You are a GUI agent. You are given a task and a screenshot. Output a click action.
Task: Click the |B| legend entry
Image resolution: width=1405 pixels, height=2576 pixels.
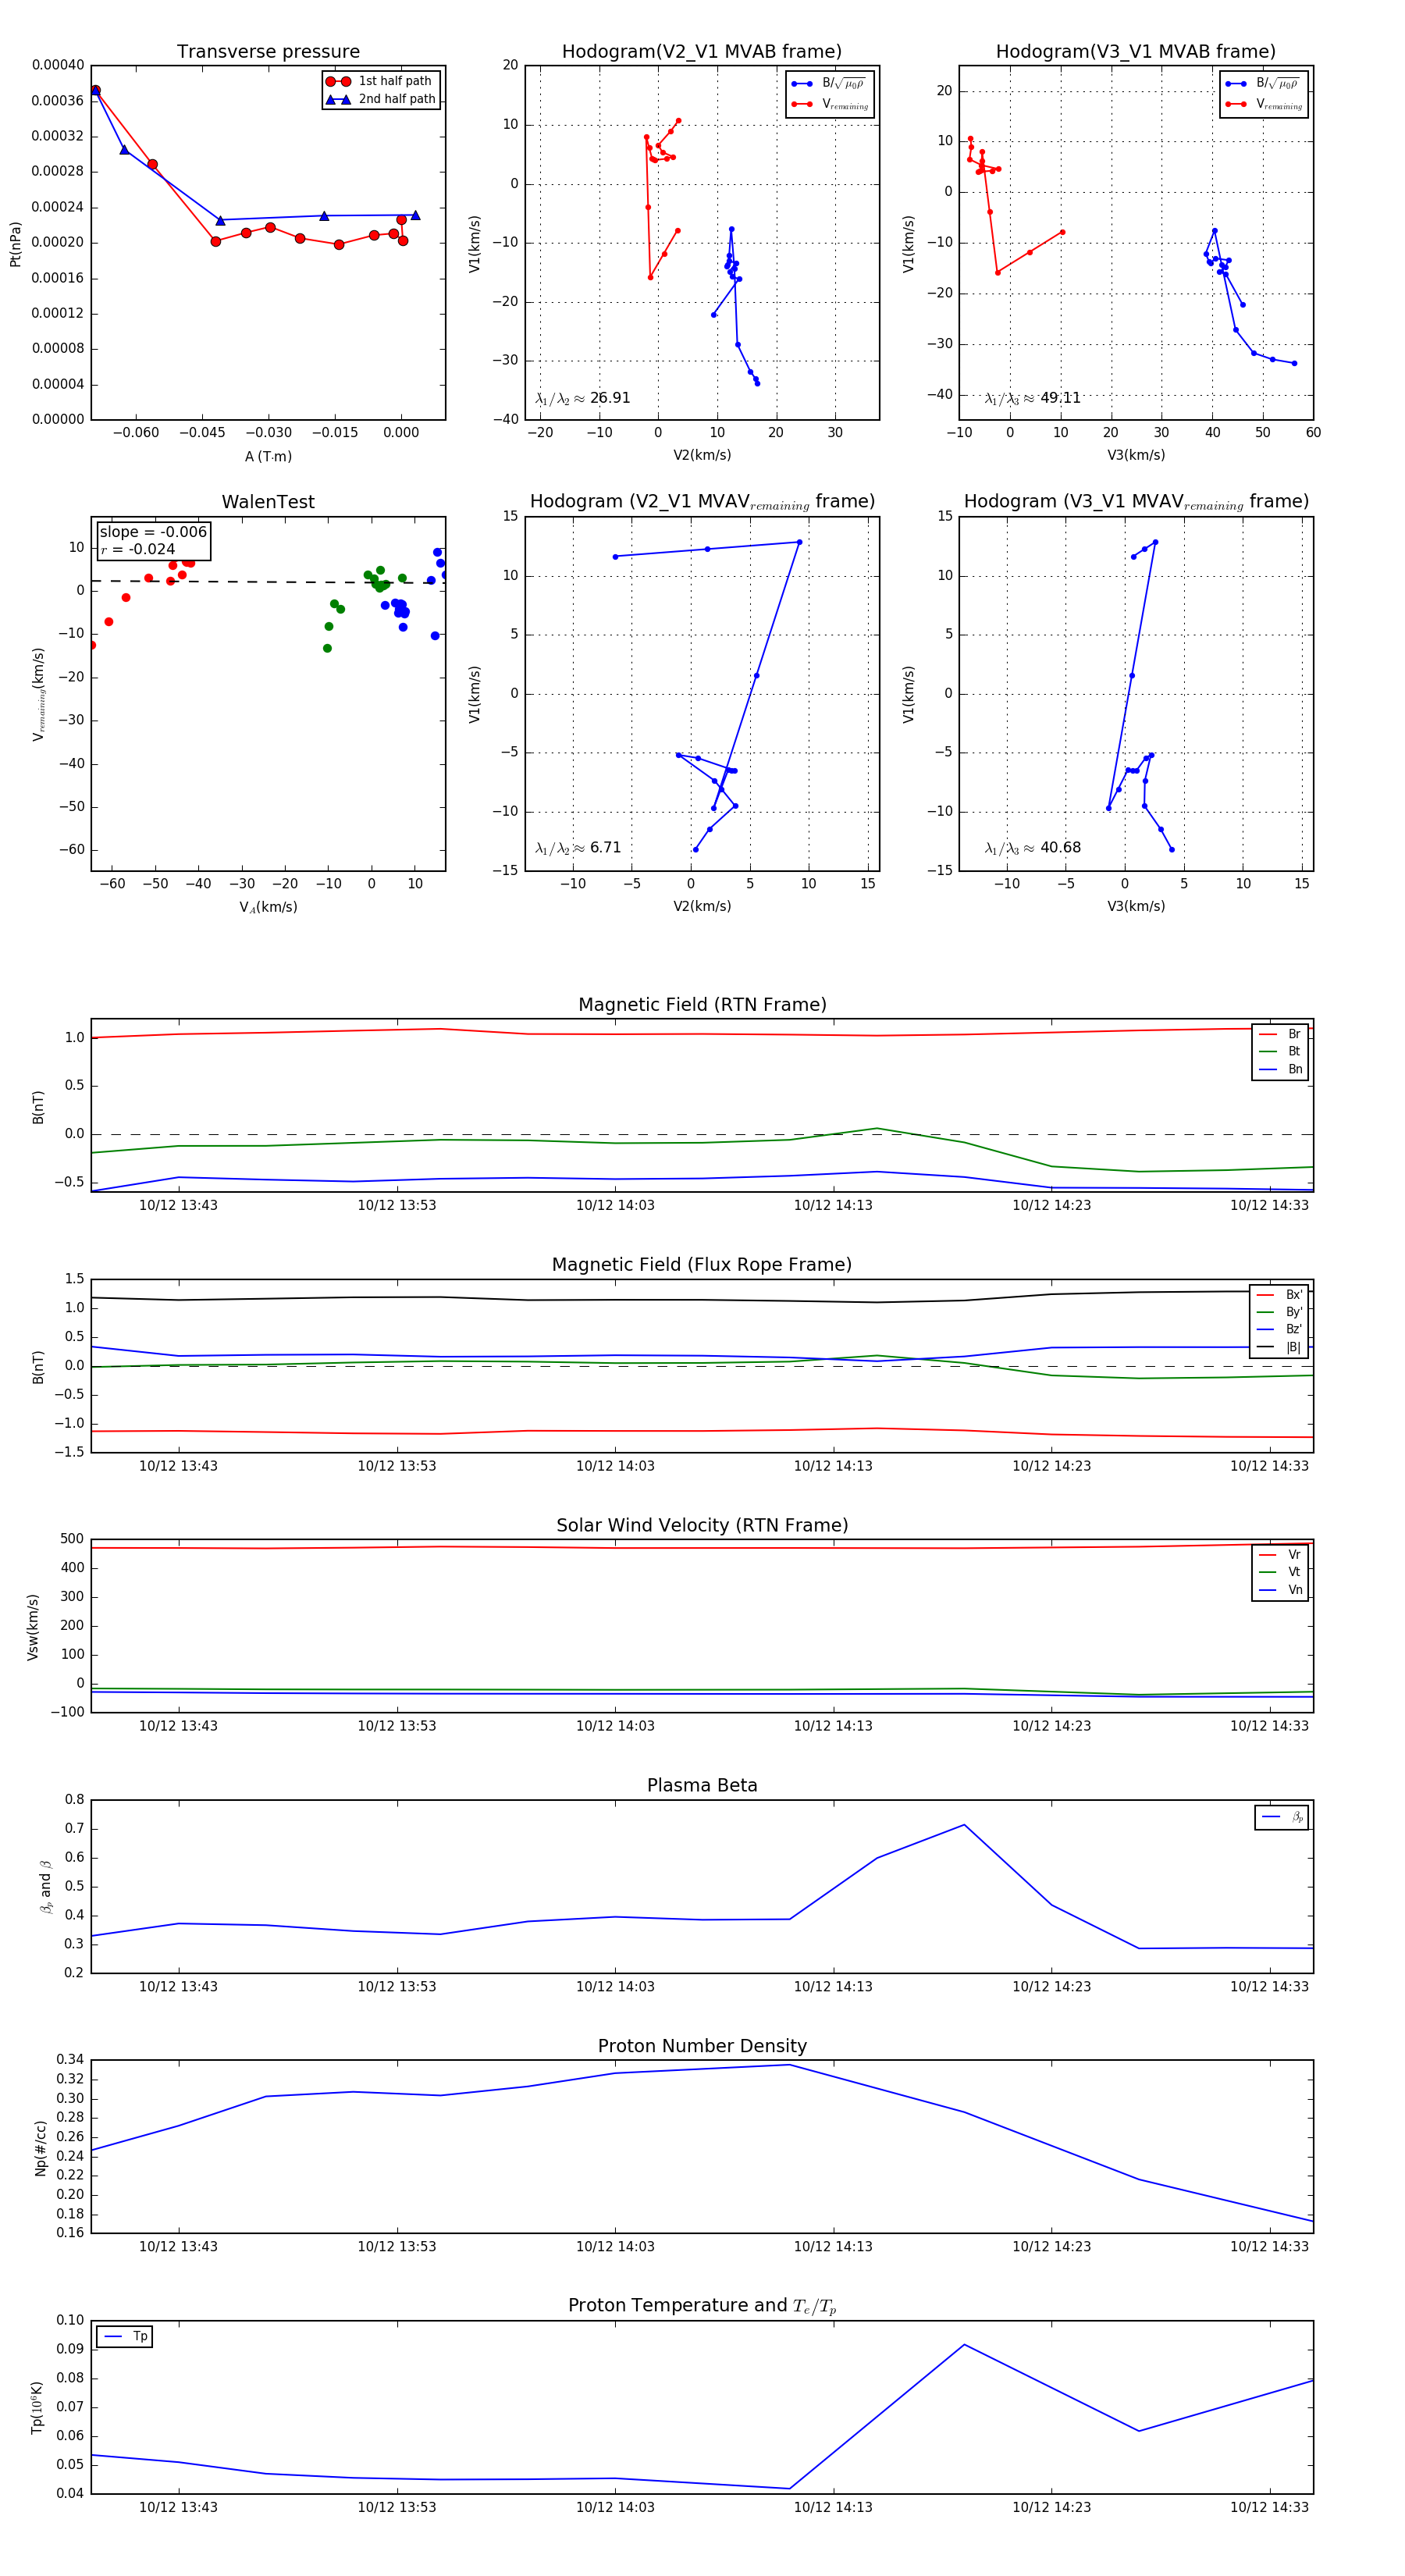(1280, 1347)
